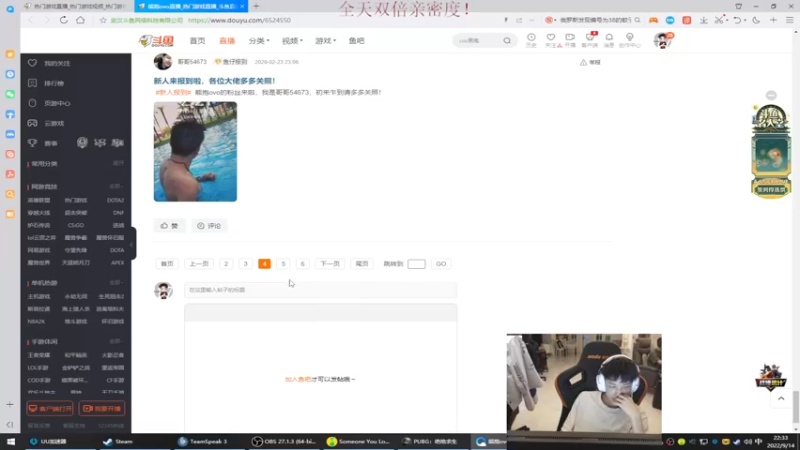800x450 pixels.
Task: Click the back-to-top arrow button
Action: click(781, 398)
